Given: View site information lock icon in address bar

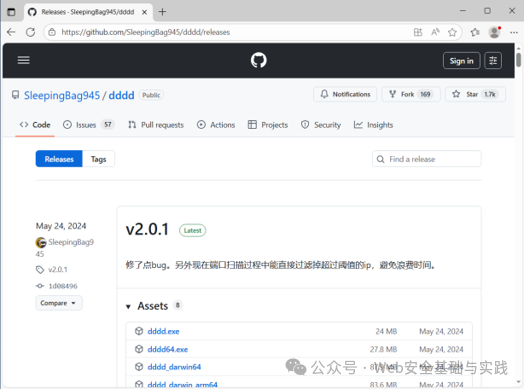Looking at the screenshot, I should [x=52, y=32].
